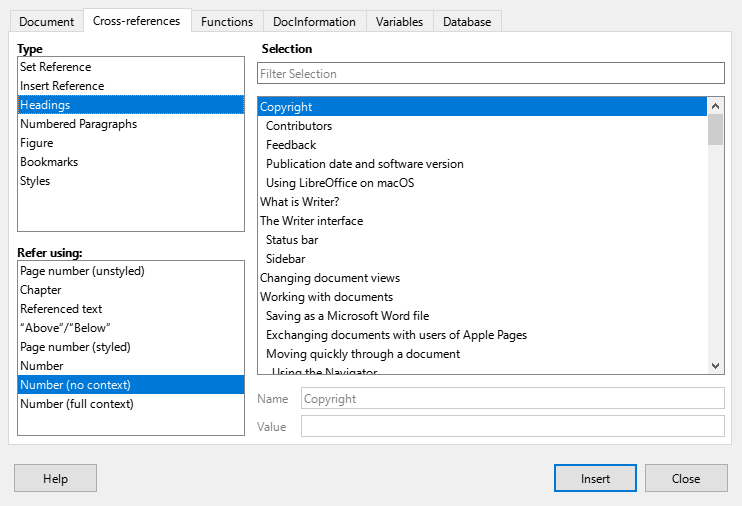Select Insert Reference type
The image size is (742, 506).
(x=131, y=86)
